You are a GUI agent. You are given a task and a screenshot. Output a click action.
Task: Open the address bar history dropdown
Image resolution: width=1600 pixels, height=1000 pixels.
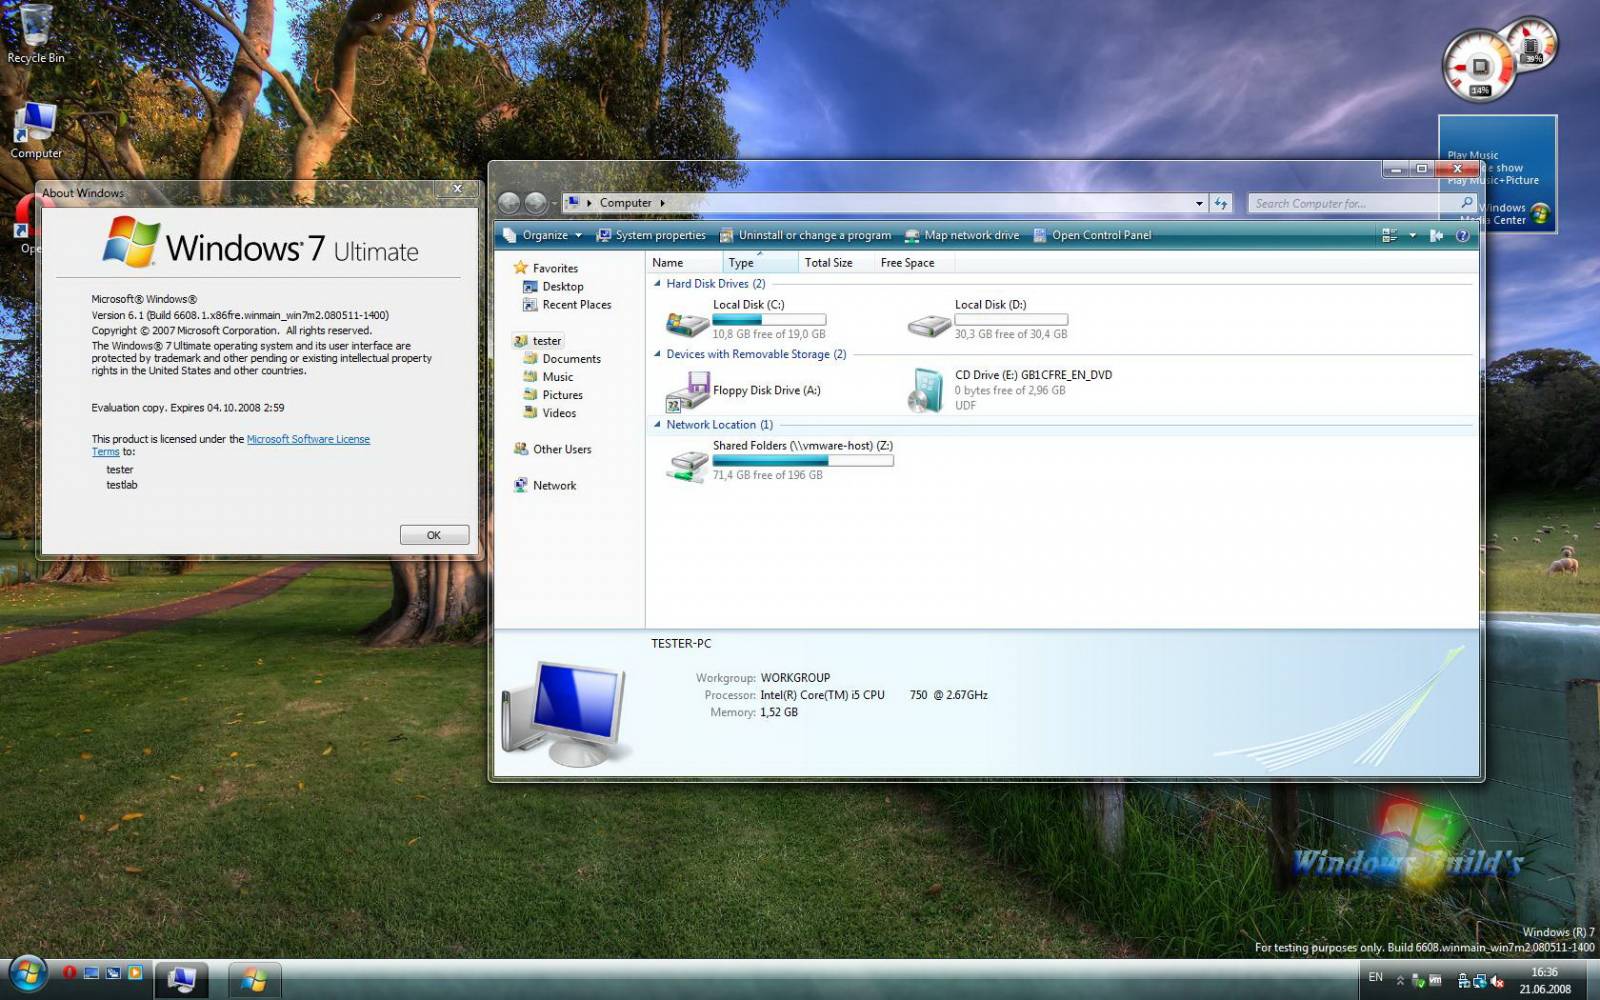coord(1199,203)
